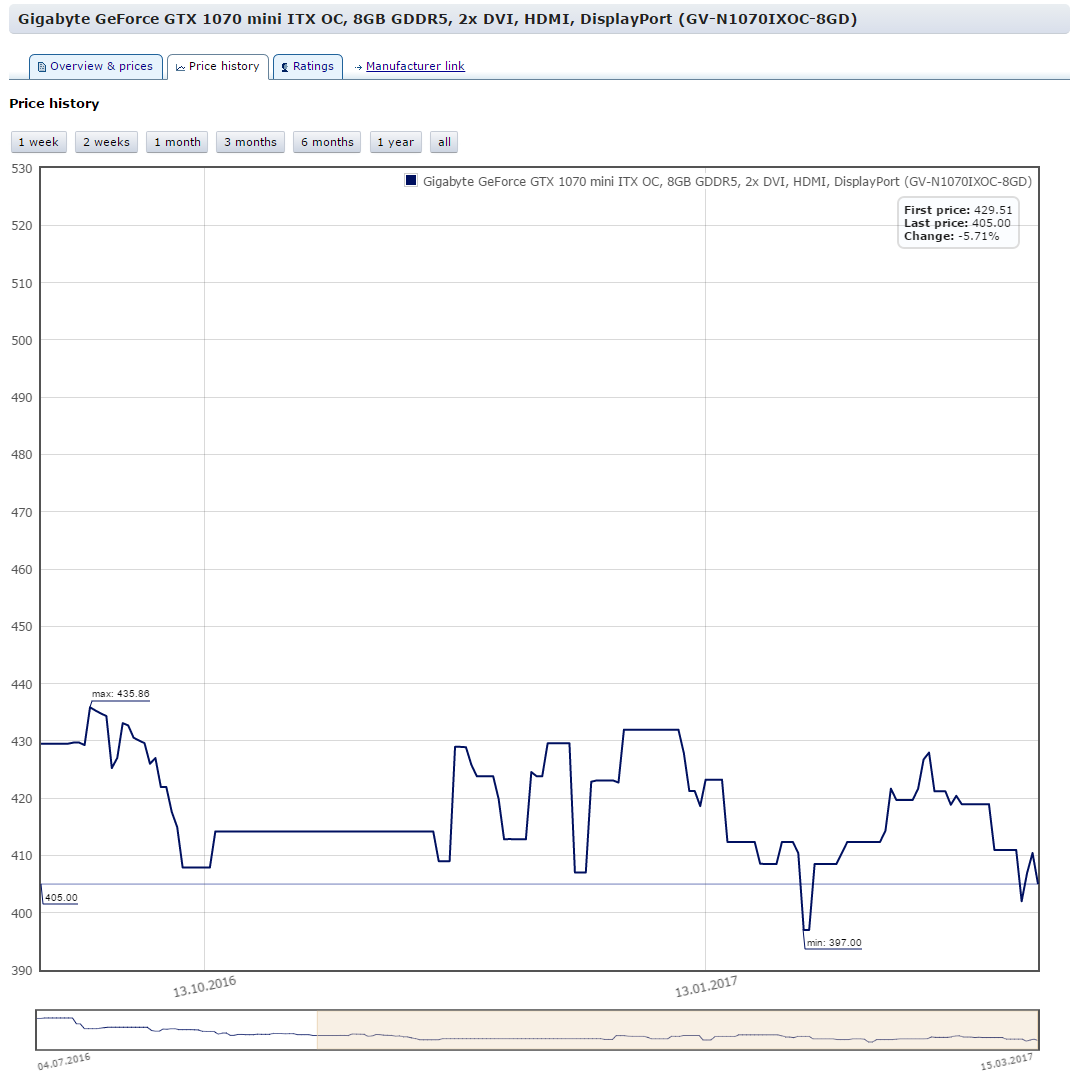Select the 6 months range button

pyautogui.click(x=327, y=142)
